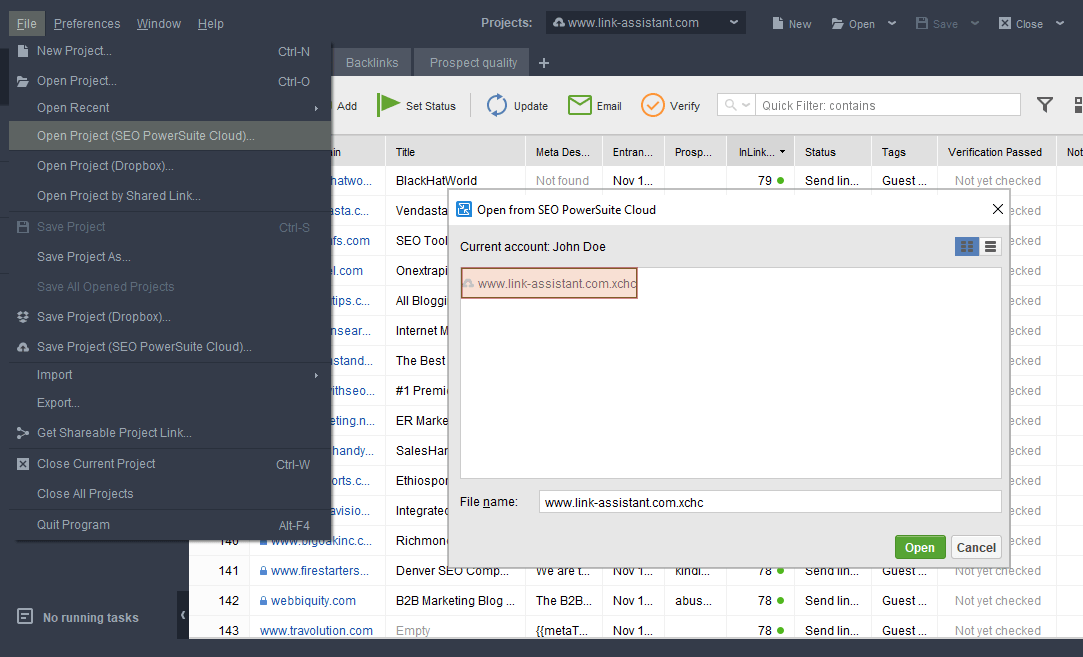
Task: Click the Verify checkmark icon
Action: 653,106
